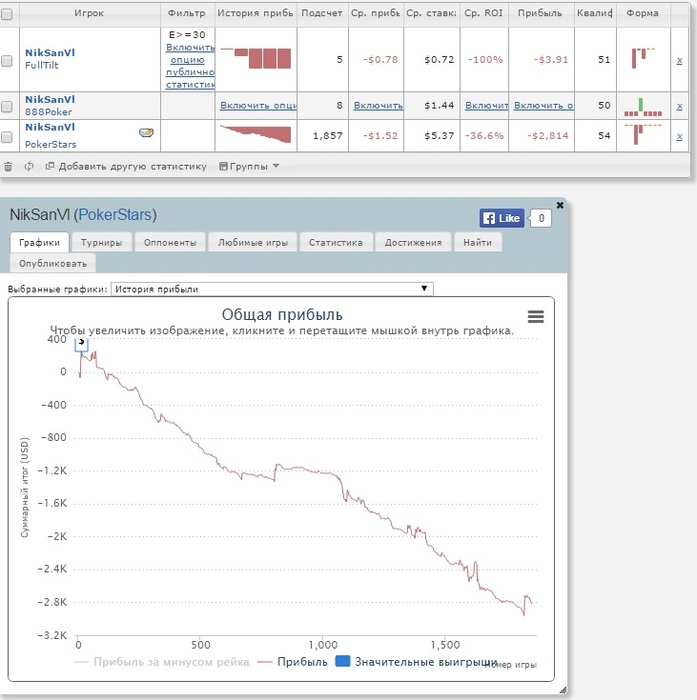Sort by the Ср. ставка column header
The height and width of the screenshot is (700, 697).
point(432,13)
